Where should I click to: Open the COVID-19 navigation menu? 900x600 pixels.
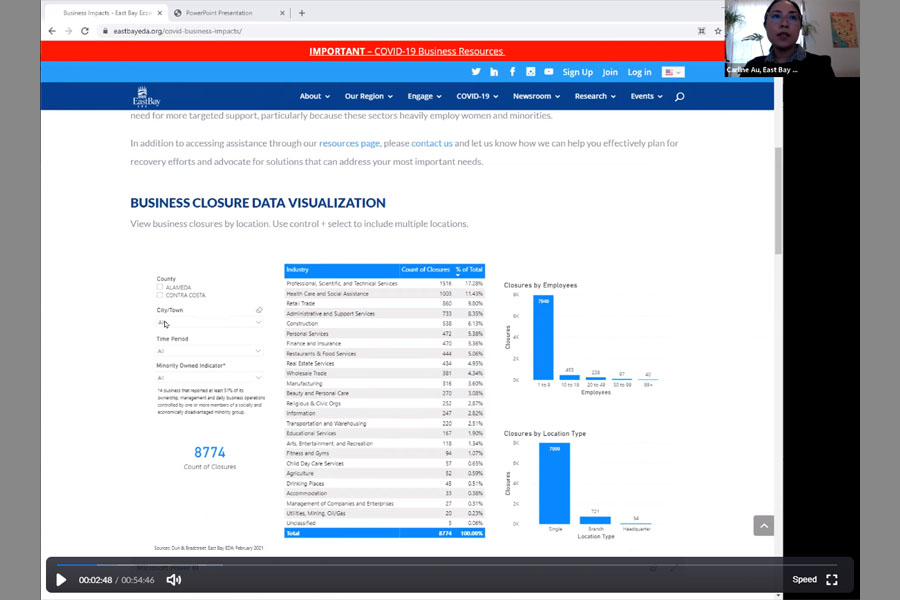click(x=478, y=97)
